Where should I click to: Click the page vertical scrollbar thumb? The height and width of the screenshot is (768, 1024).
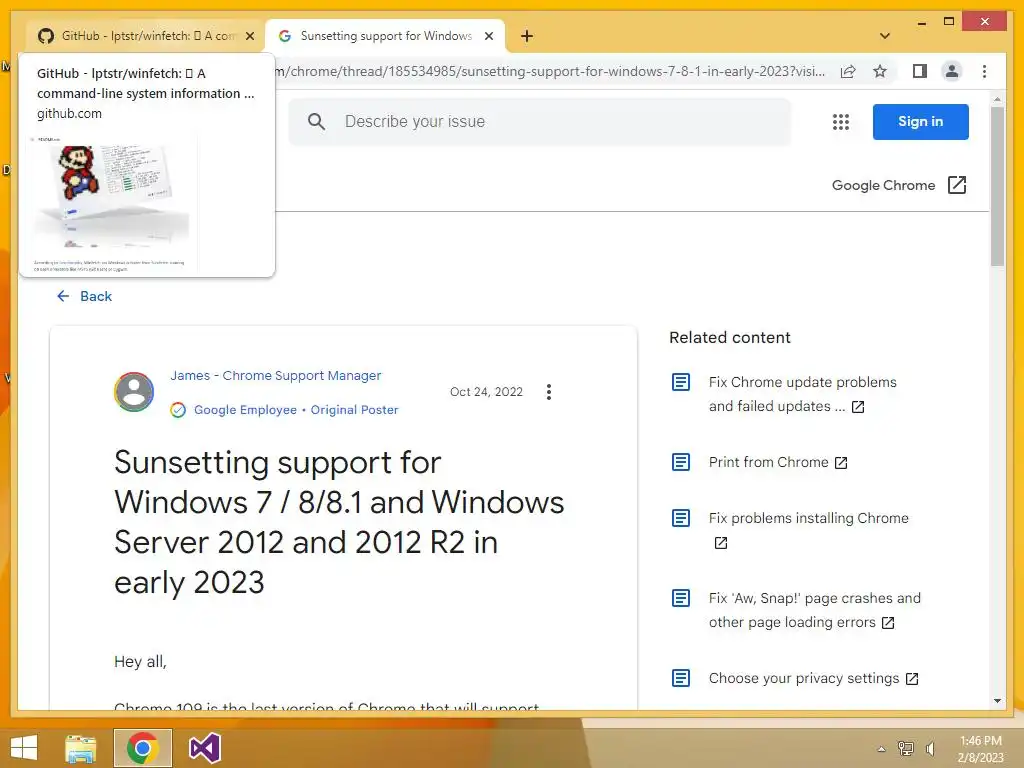[x=997, y=186]
